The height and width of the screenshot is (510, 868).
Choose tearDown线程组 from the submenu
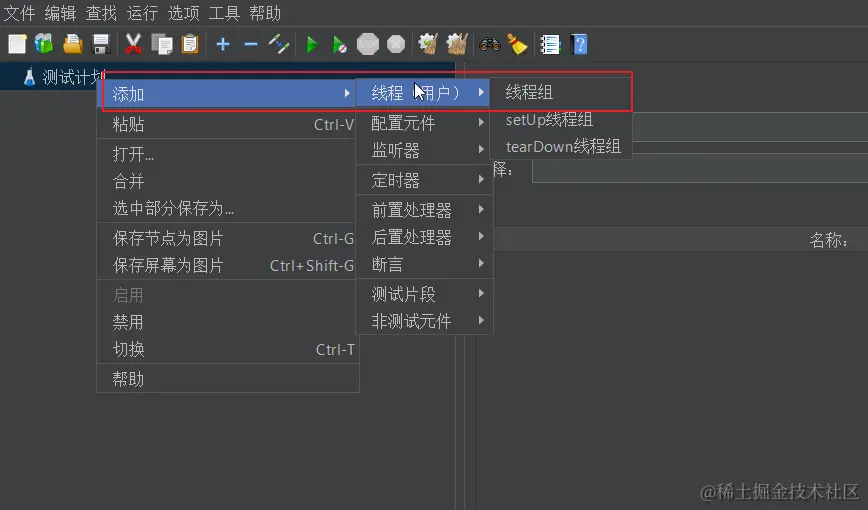pos(561,146)
